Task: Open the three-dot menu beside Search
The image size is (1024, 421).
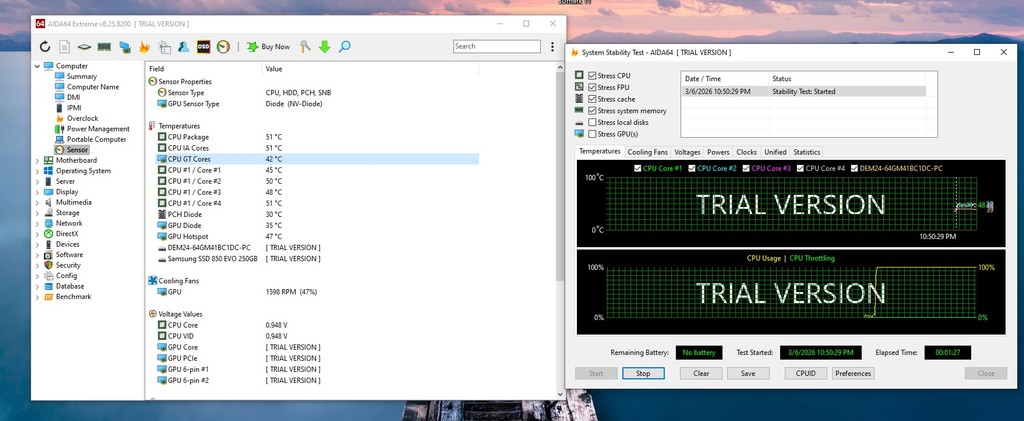Action: point(552,47)
